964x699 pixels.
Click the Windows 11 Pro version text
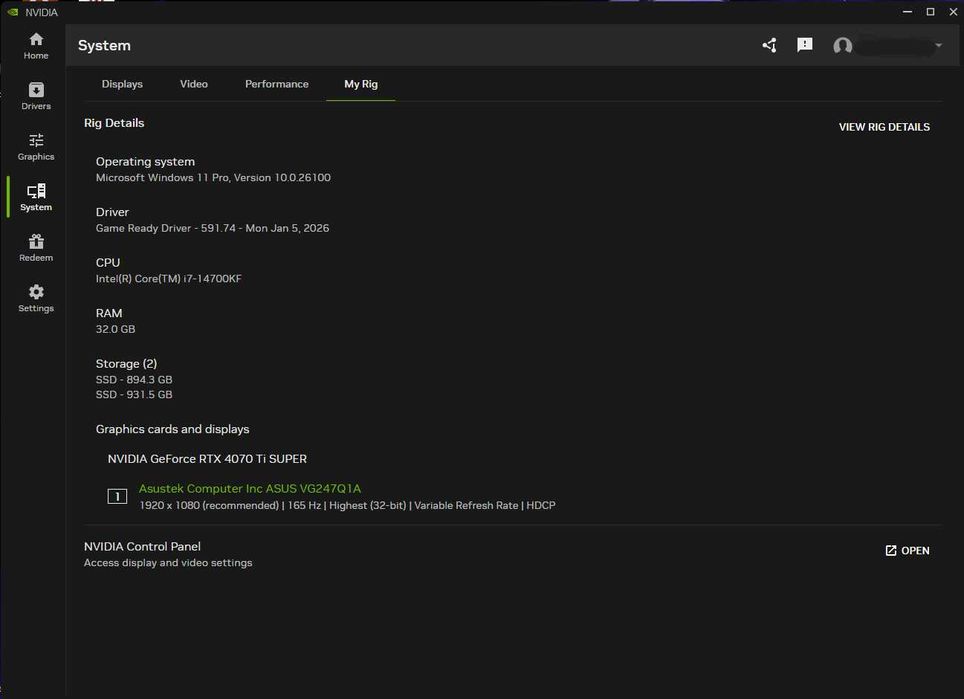[x=213, y=177]
